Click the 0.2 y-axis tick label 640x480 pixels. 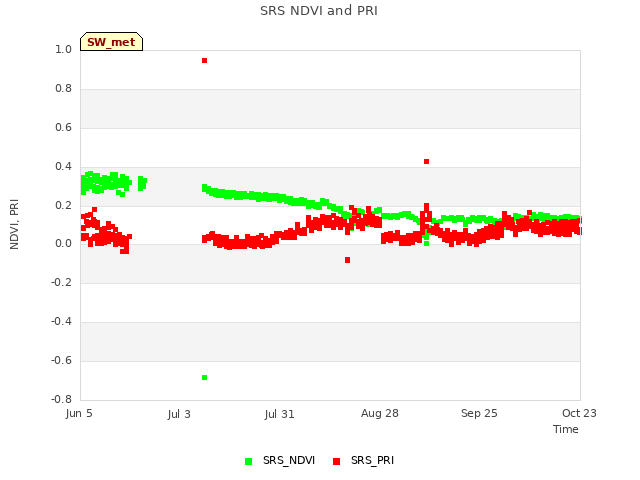tap(63, 205)
